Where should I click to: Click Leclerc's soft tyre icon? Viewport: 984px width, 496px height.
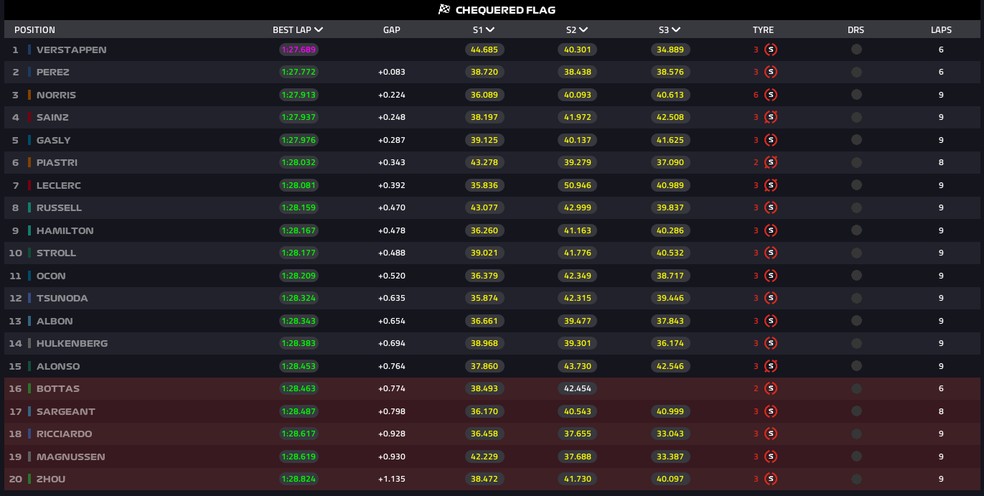click(771, 185)
